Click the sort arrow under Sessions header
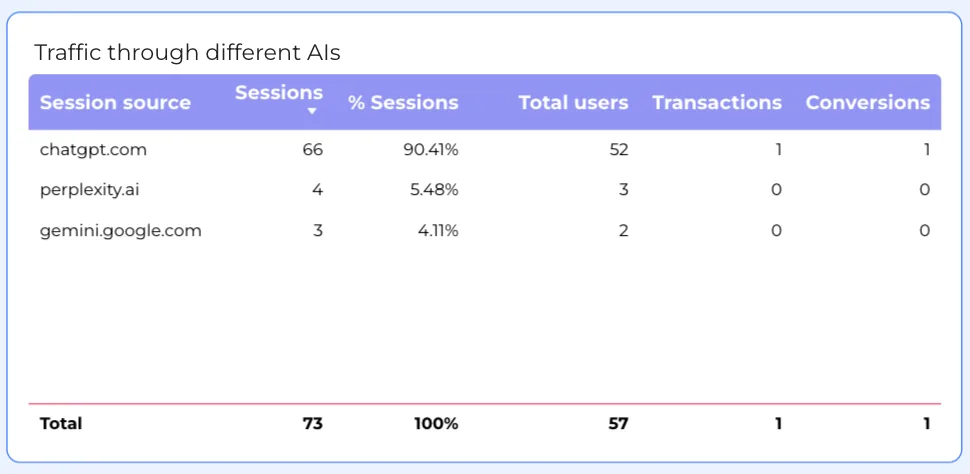This screenshot has width=970, height=474. 312,112
